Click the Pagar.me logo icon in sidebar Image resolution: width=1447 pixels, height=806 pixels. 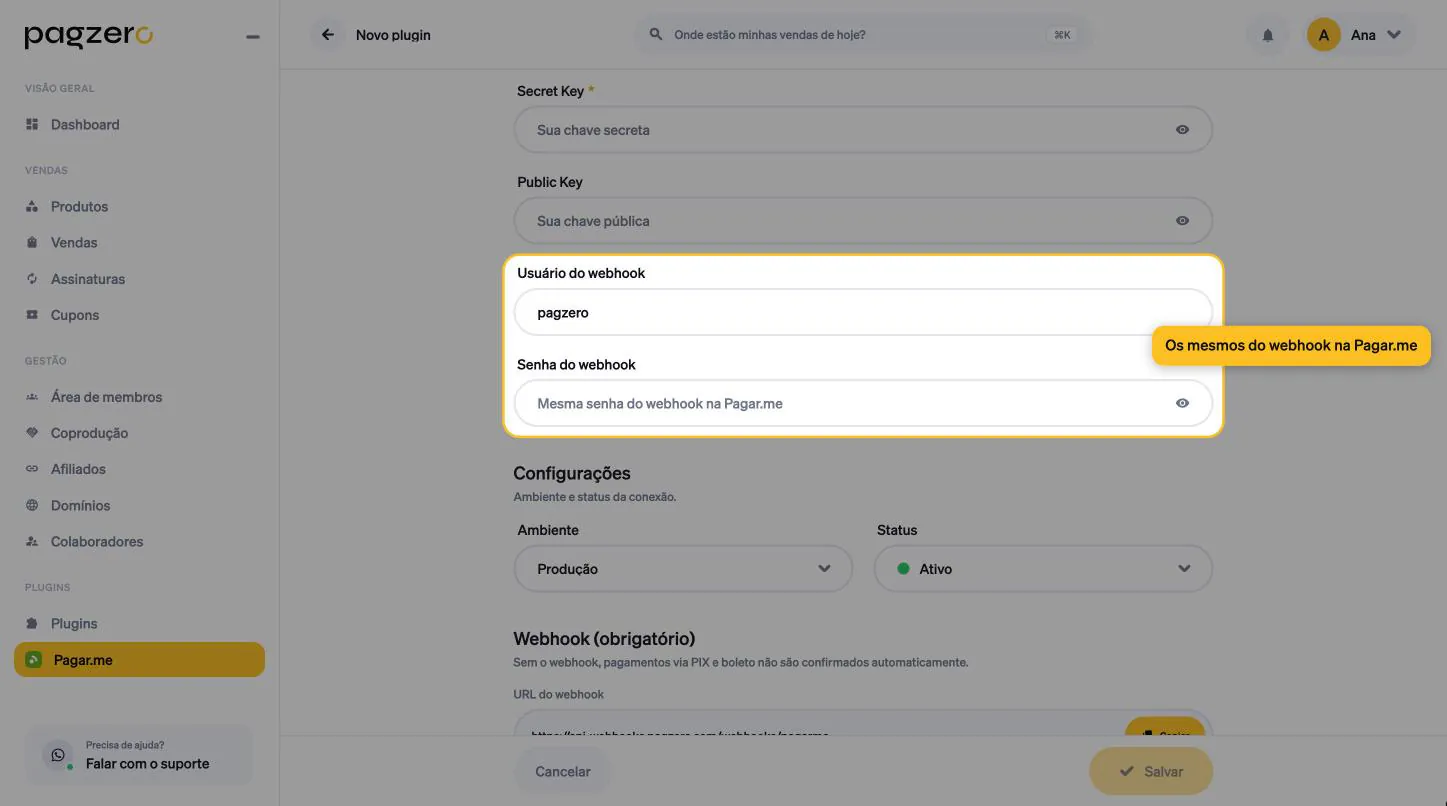pos(34,660)
